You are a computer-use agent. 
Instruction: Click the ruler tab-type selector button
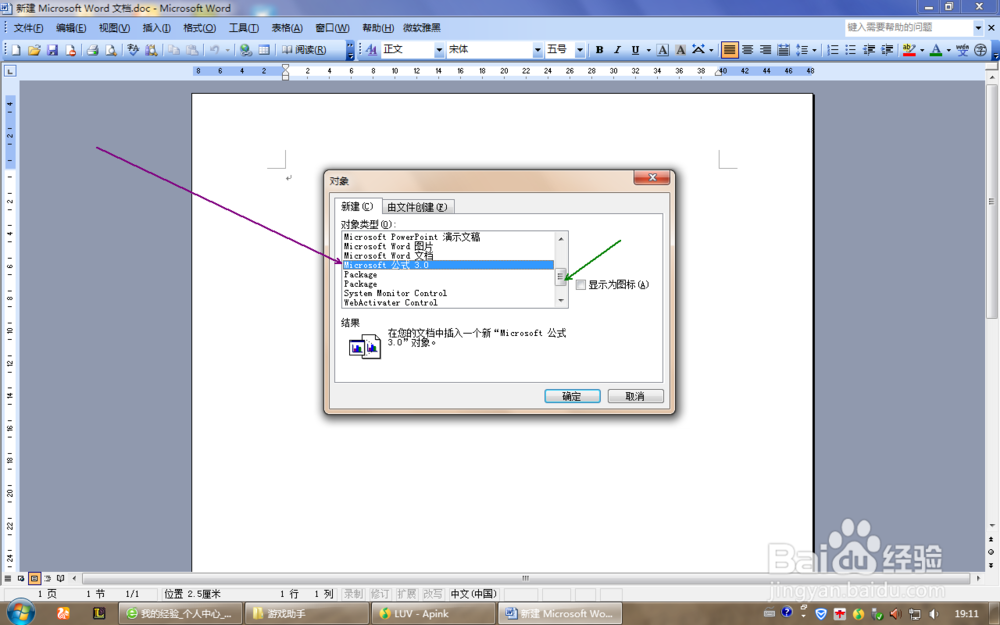(10, 71)
